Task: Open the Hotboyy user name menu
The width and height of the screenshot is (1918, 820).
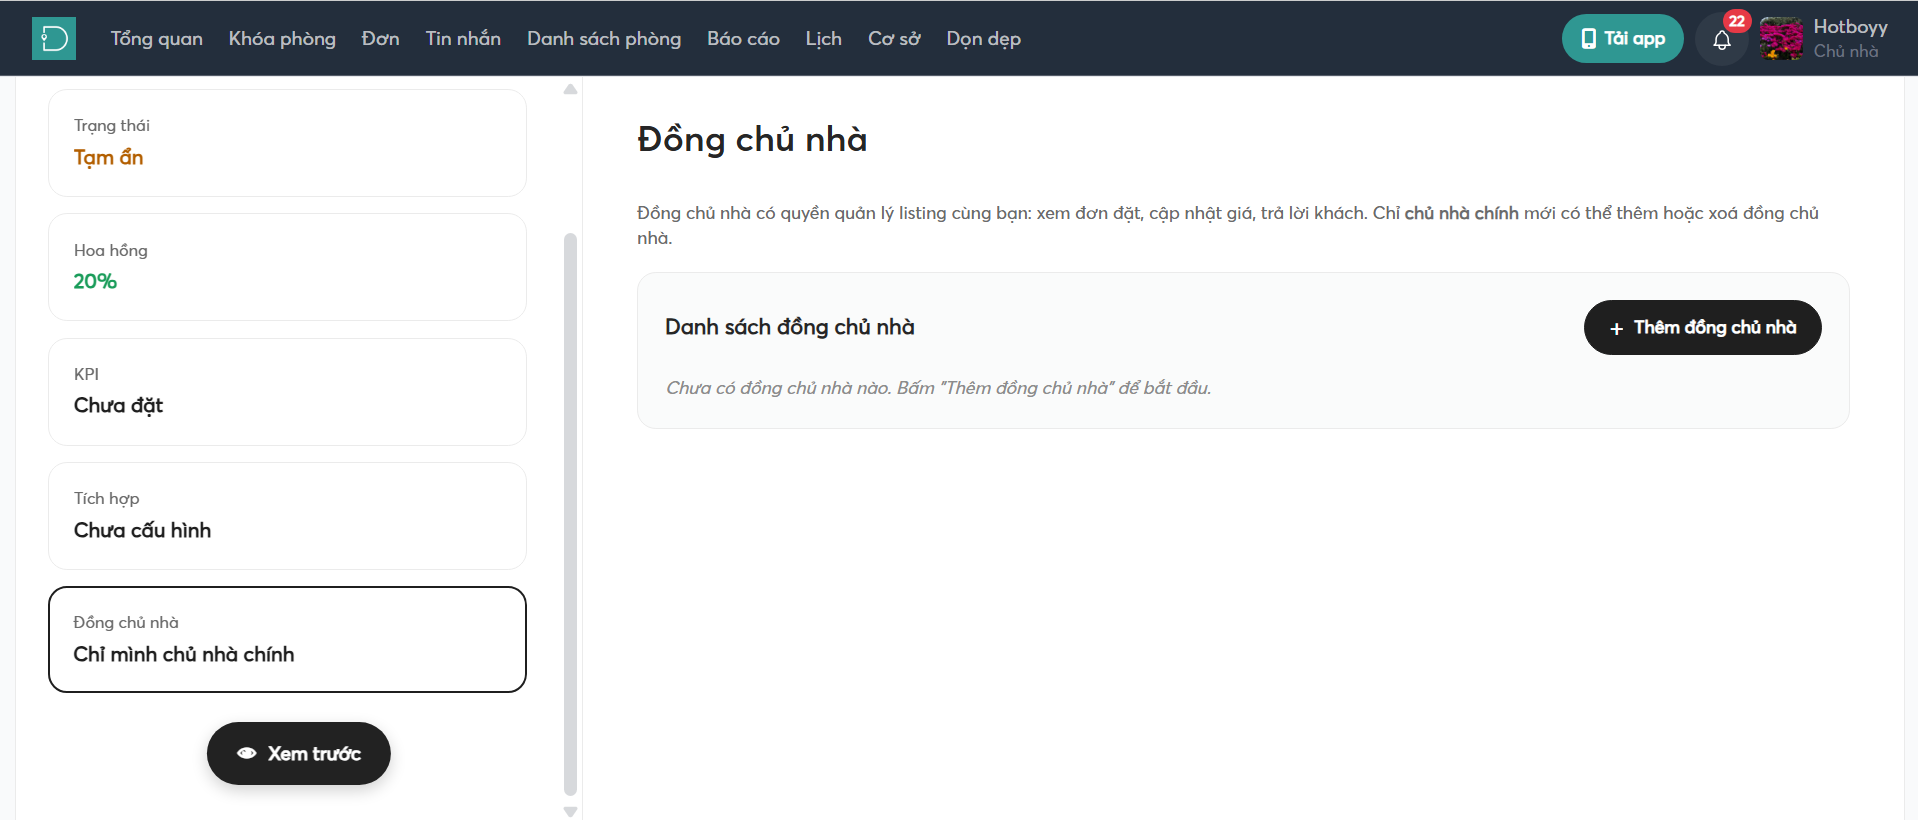Action: (x=1850, y=27)
